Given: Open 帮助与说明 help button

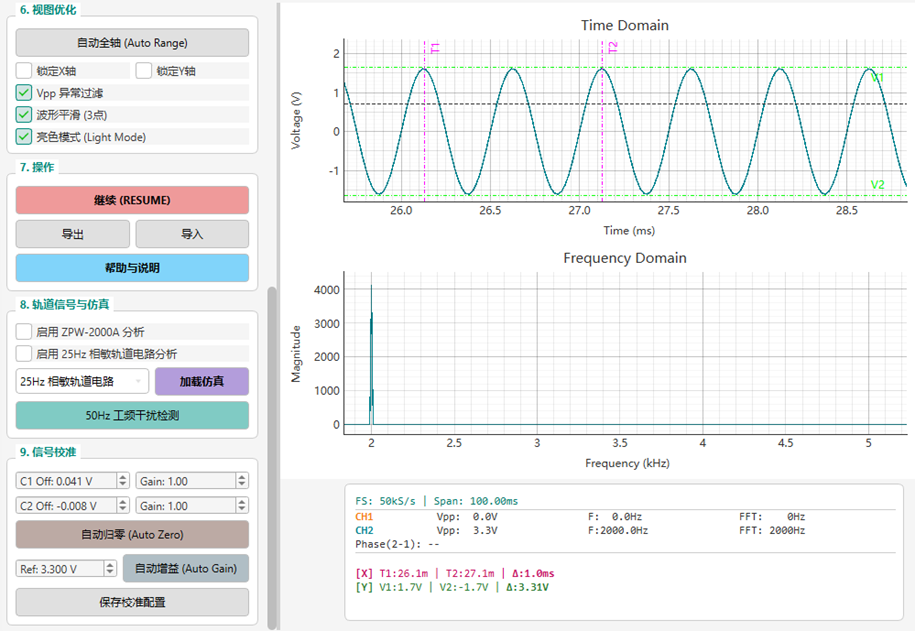Looking at the screenshot, I should tap(132, 268).
